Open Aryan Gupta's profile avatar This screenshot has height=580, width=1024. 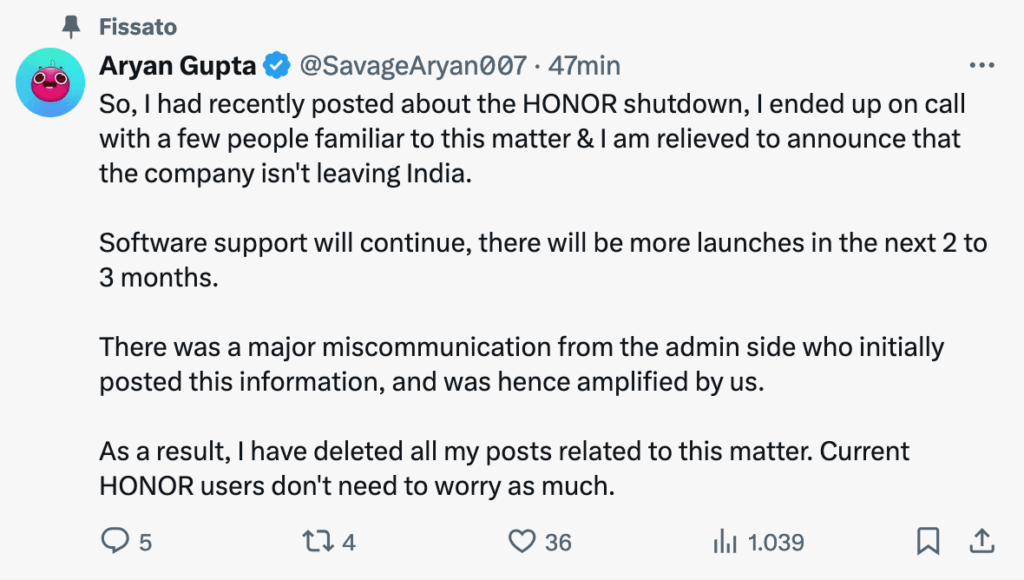pos(49,81)
